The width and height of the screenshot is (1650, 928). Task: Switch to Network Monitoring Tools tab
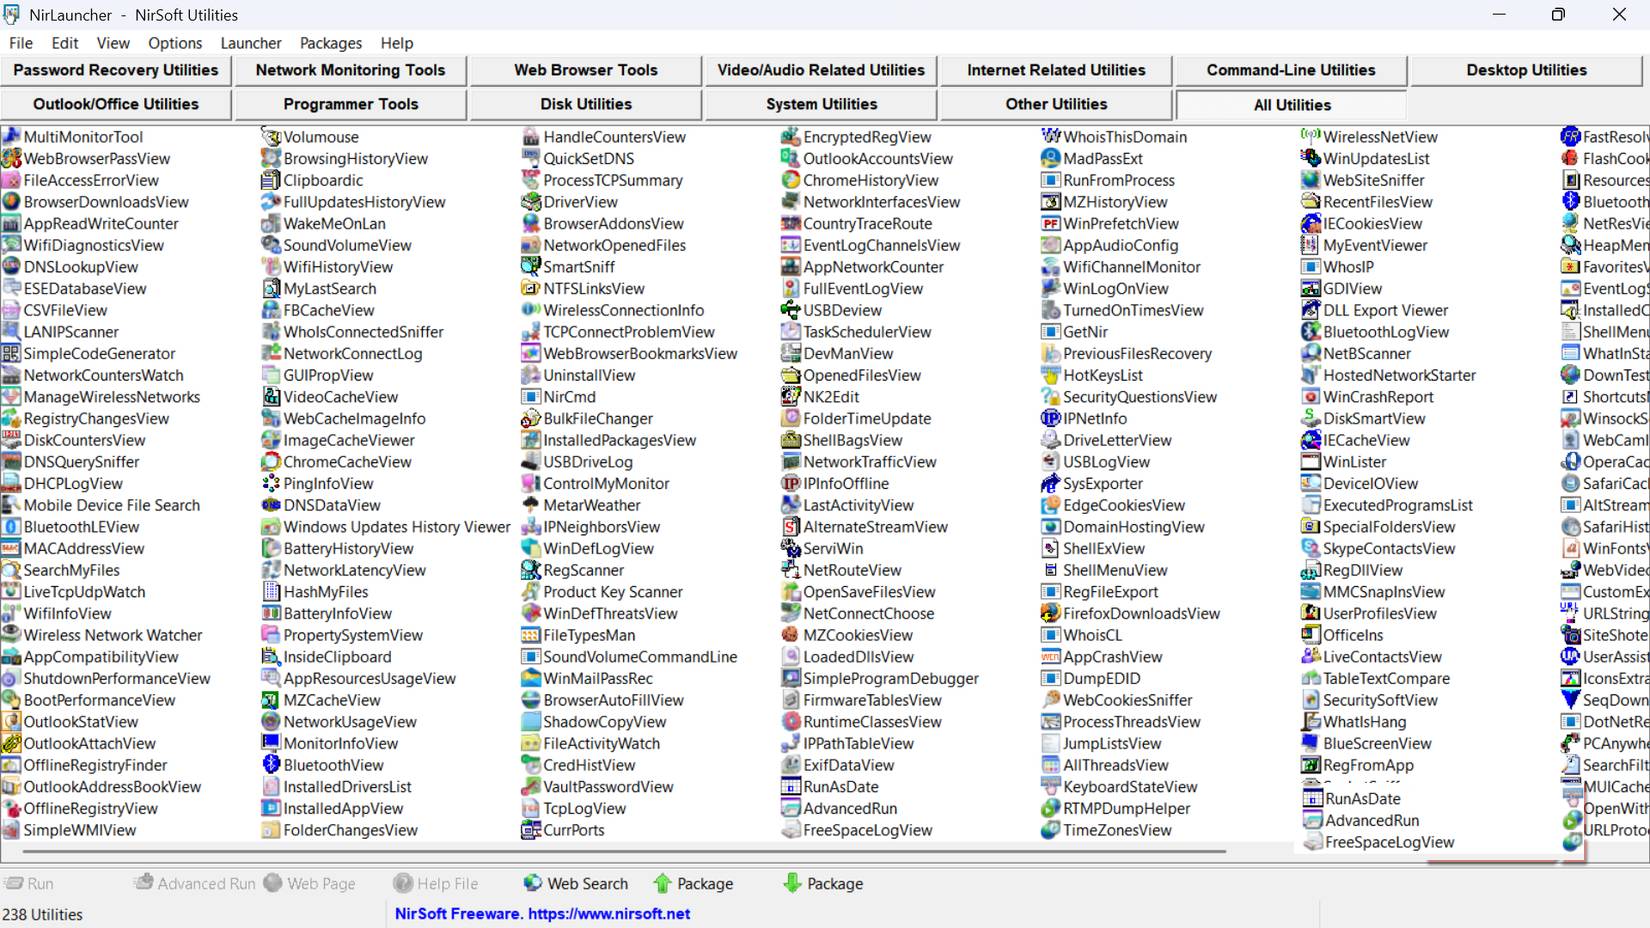pos(350,70)
